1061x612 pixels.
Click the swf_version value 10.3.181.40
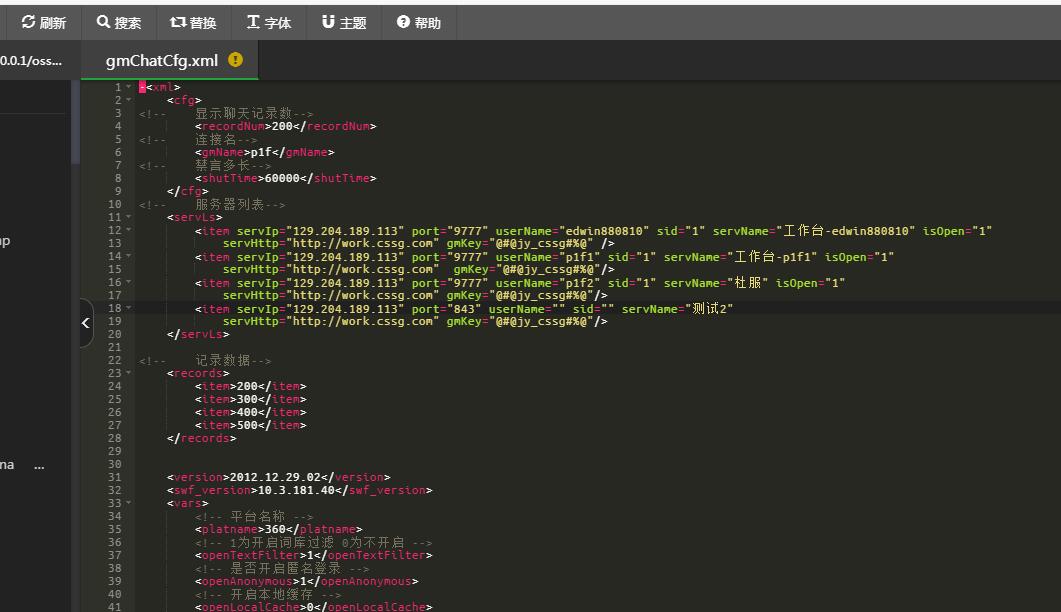(296, 490)
